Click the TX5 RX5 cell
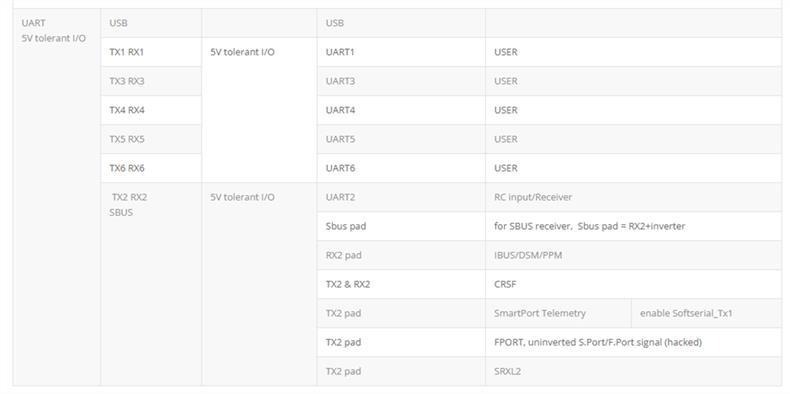 point(151,139)
